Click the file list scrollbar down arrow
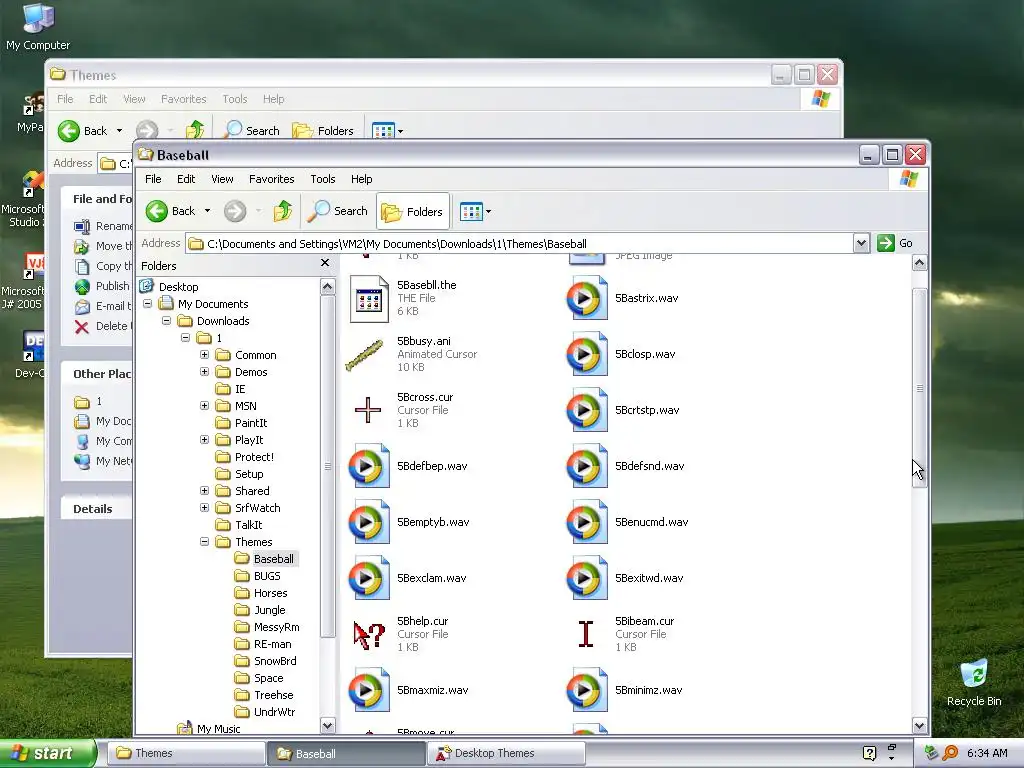The image size is (1024, 768). (x=920, y=725)
